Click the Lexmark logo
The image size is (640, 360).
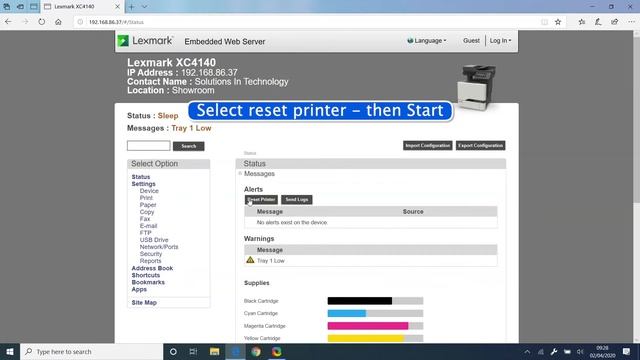click(x=145, y=41)
